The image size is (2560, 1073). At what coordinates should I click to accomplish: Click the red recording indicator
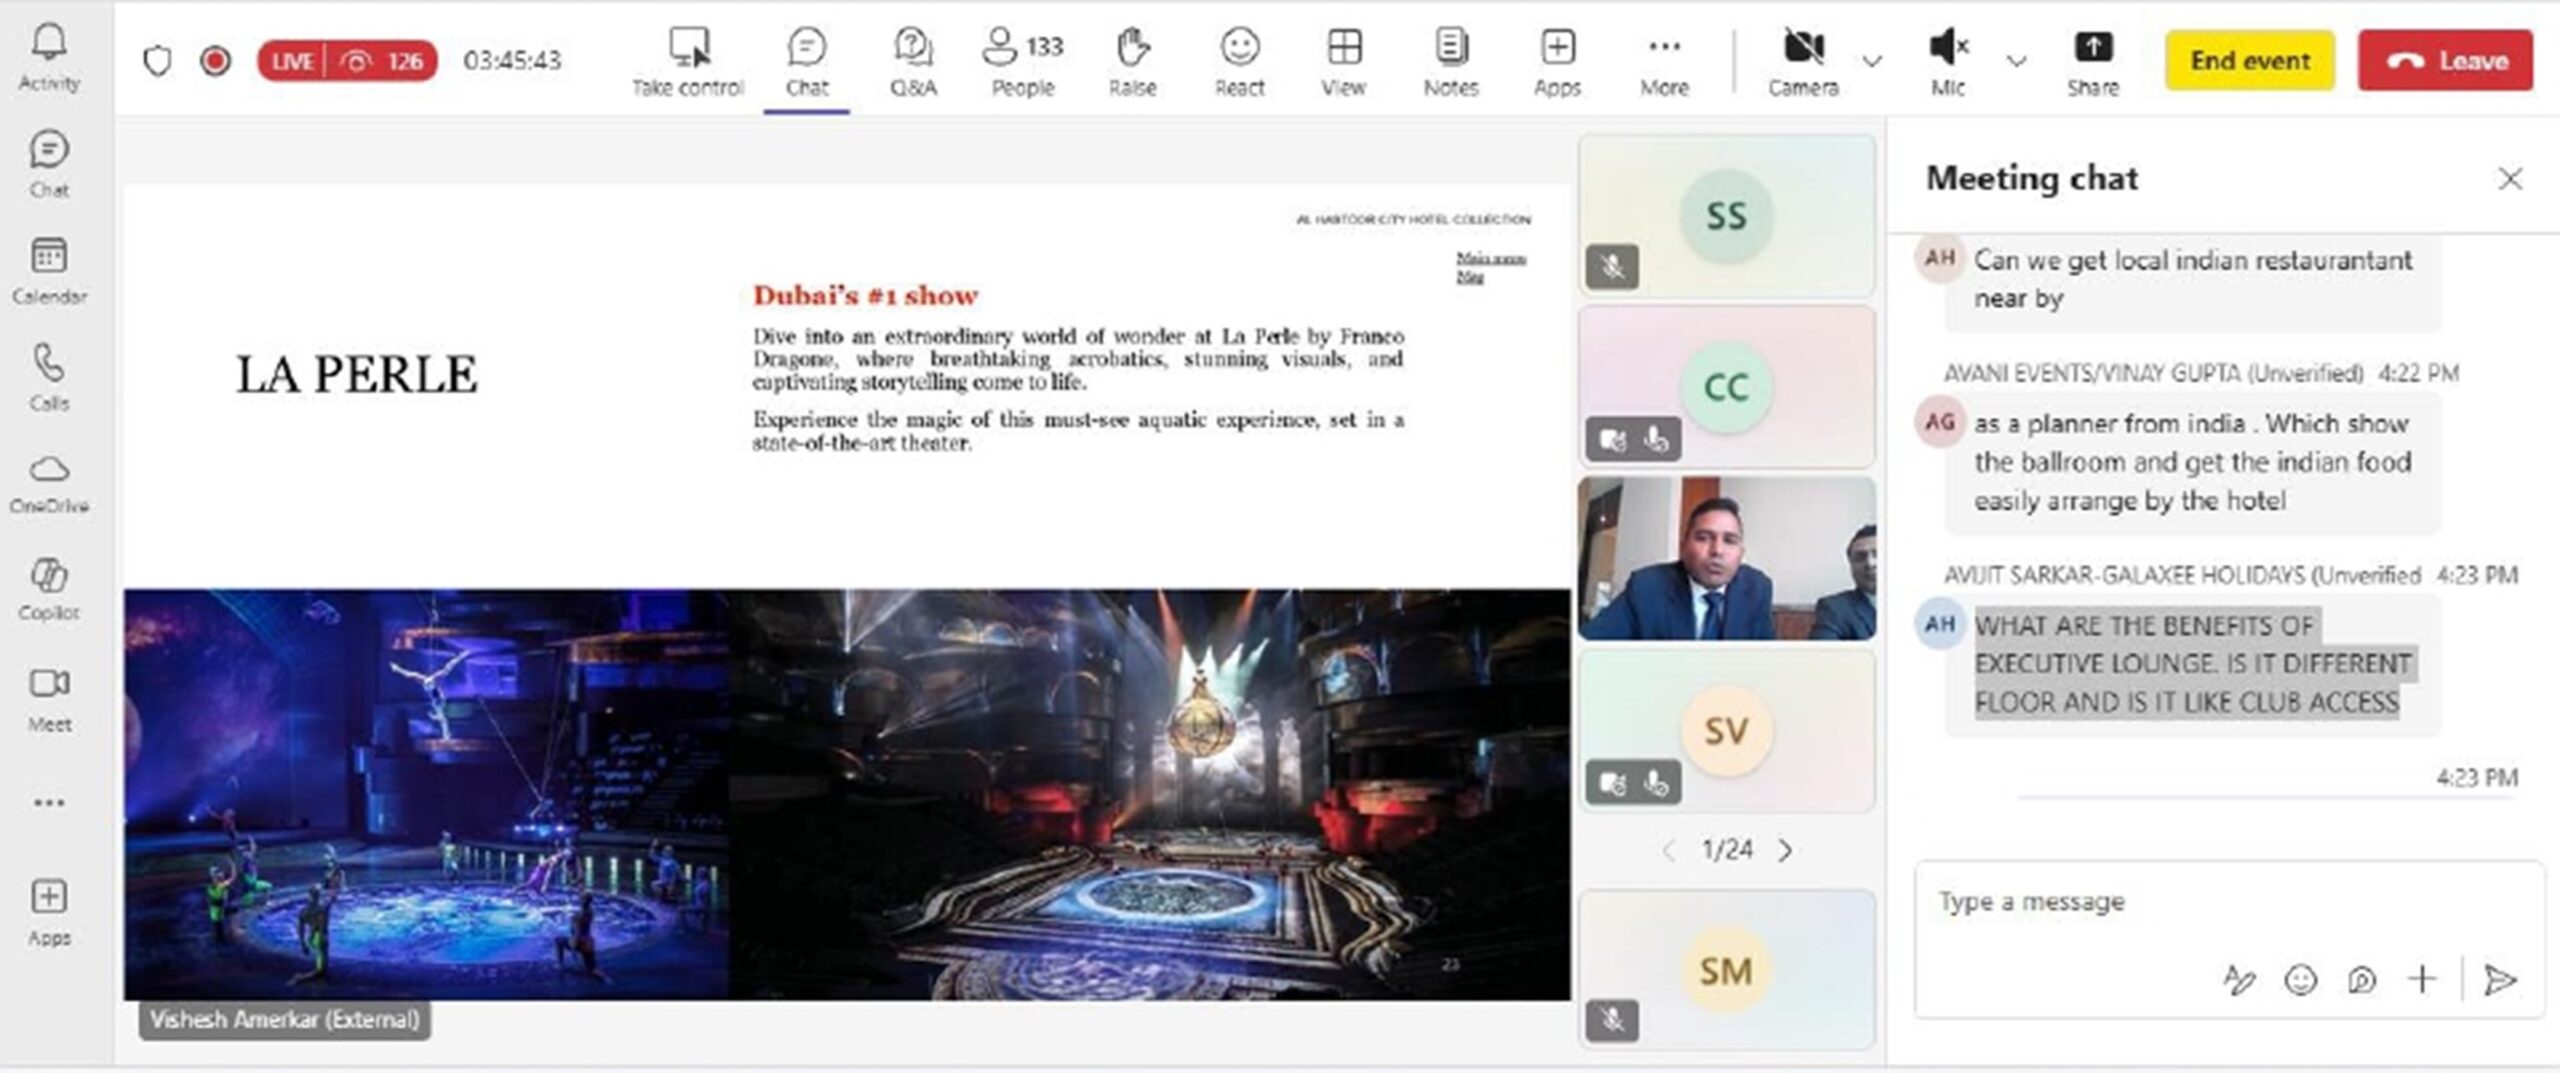(215, 61)
